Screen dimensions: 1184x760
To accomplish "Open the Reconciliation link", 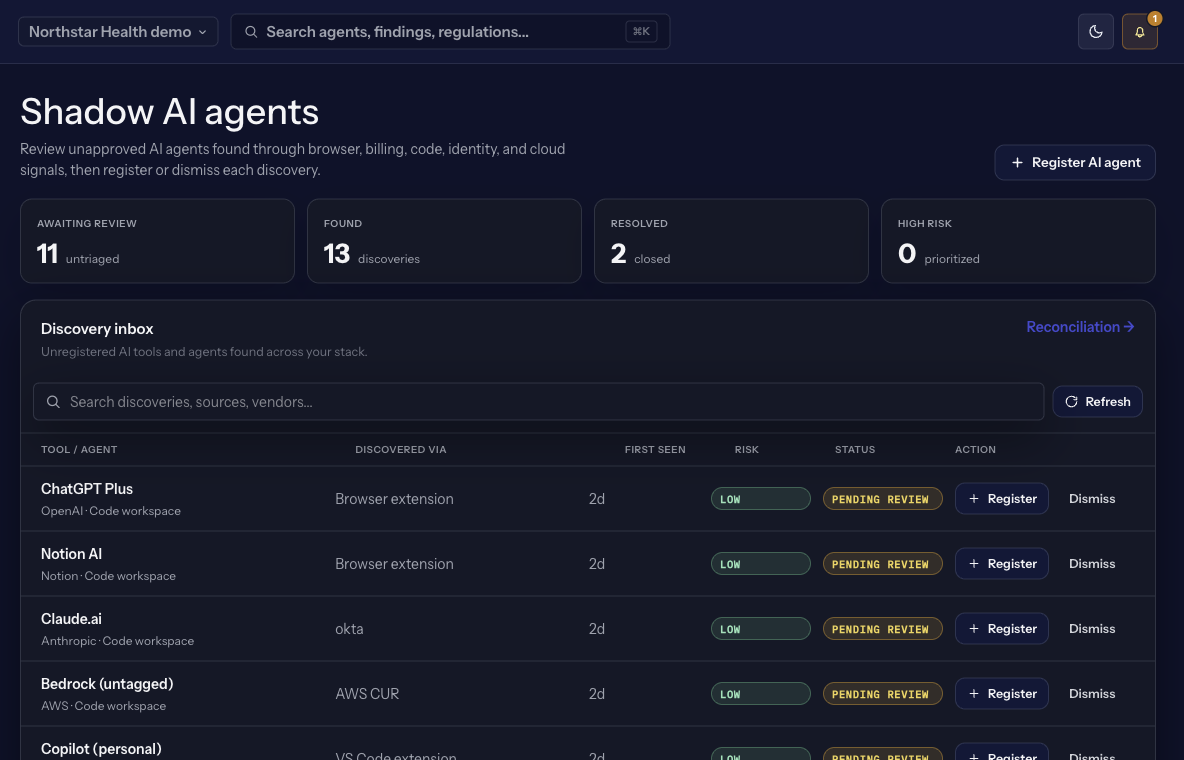I will click(1080, 327).
